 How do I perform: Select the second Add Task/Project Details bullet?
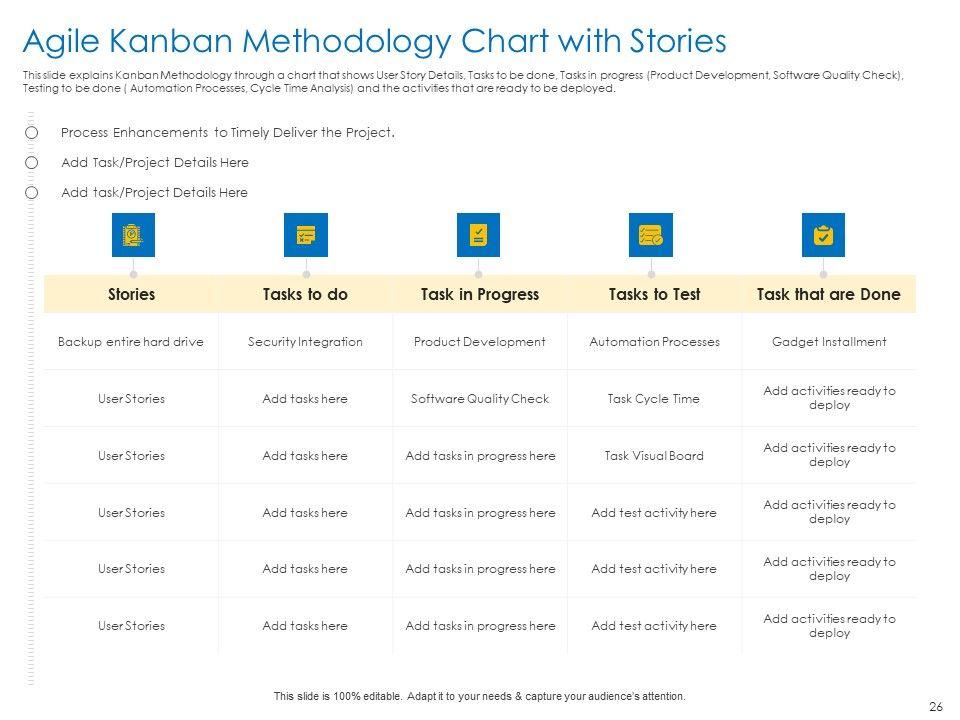[32, 163]
